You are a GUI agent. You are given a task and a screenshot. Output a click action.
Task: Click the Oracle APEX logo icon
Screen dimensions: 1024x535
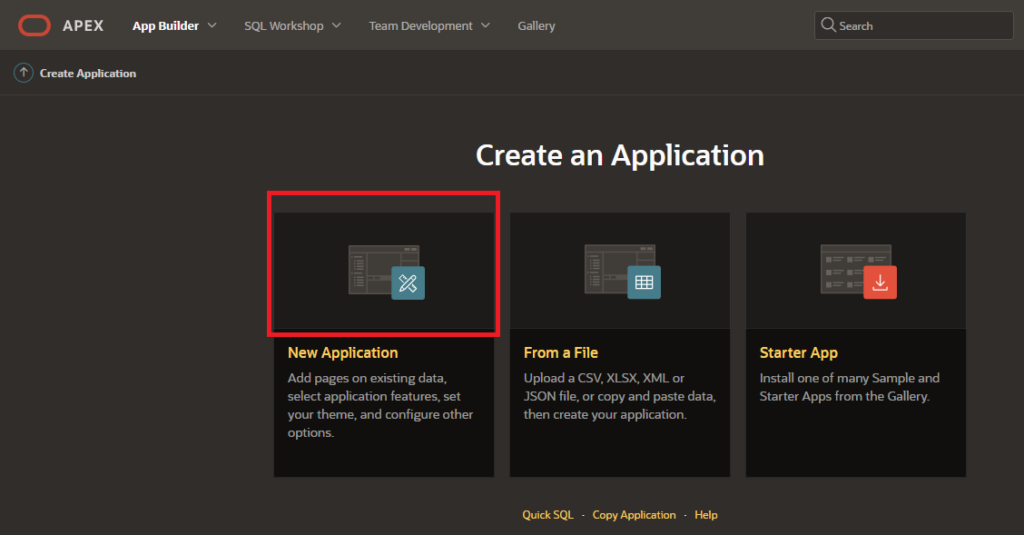tap(34, 25)
